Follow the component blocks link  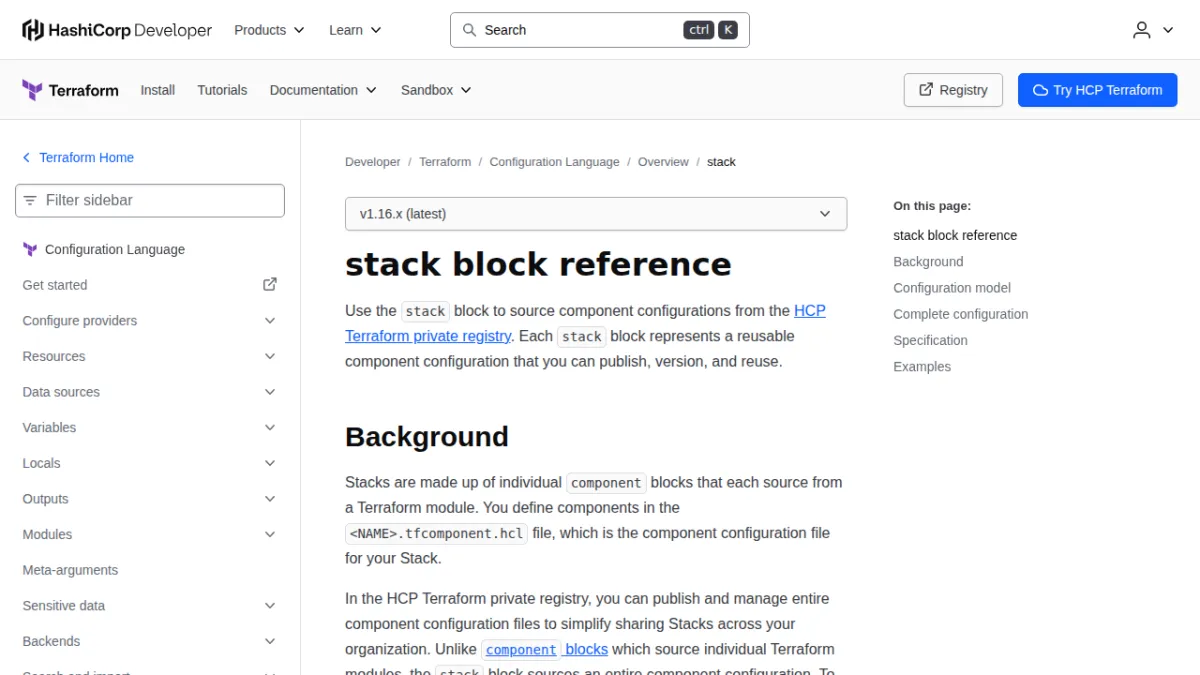[x=545, y=649]
